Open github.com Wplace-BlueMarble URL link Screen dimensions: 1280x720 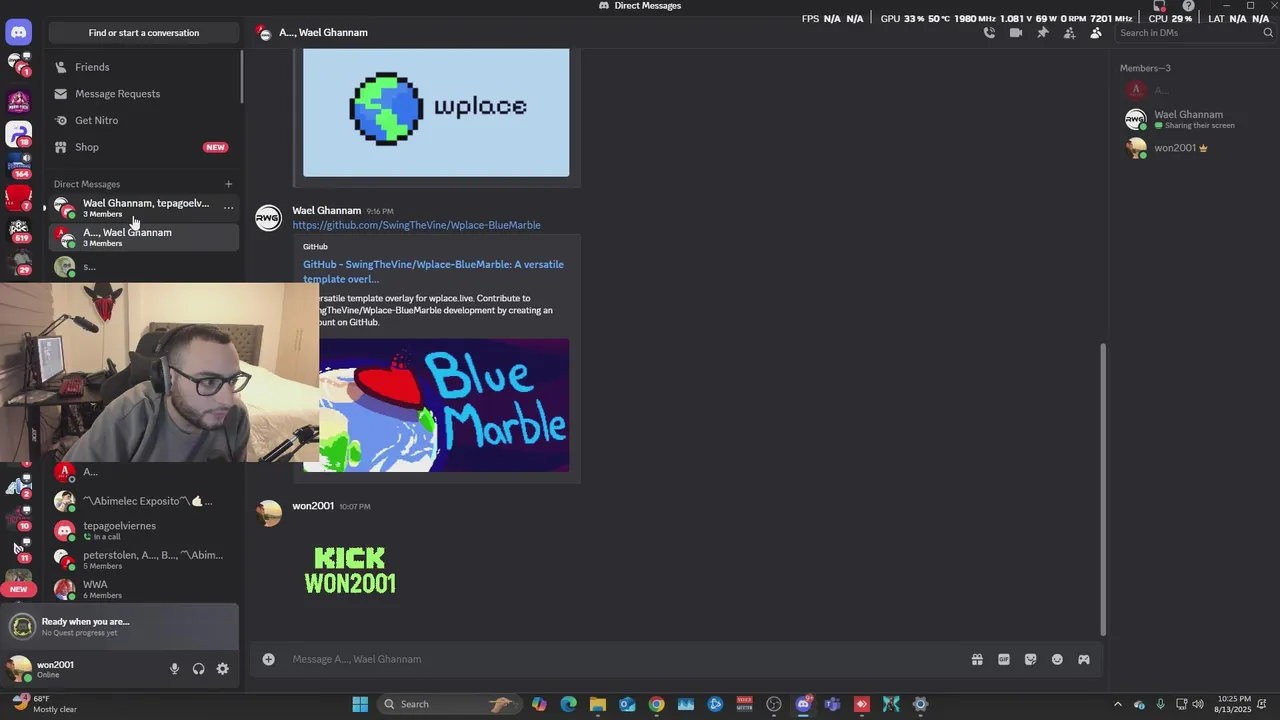(x=416, y=225)
